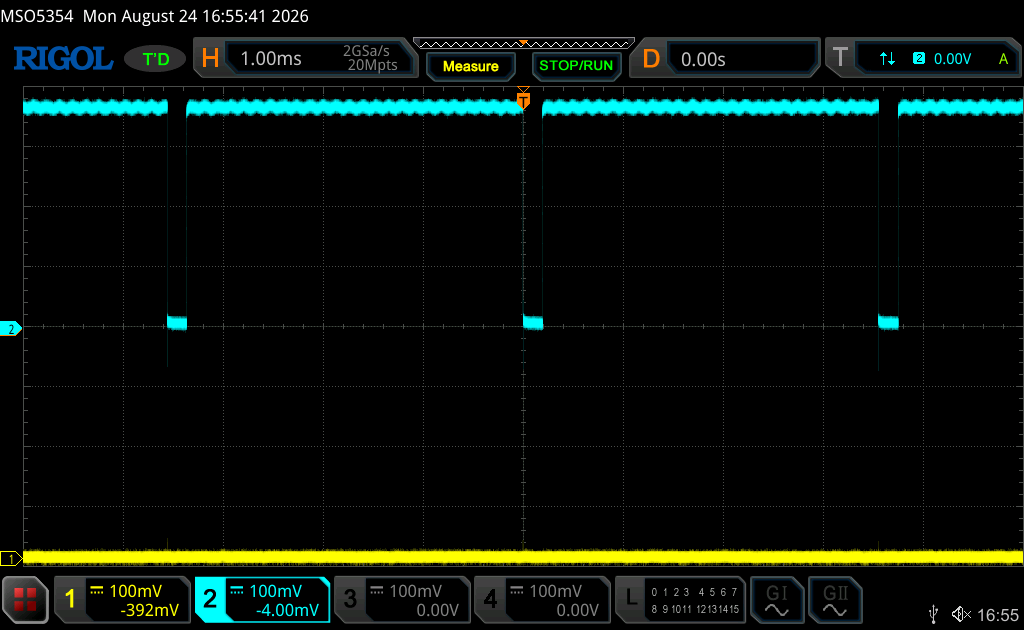
Task: Toggle channel 1 yellow label
Action: click(71, 599)
